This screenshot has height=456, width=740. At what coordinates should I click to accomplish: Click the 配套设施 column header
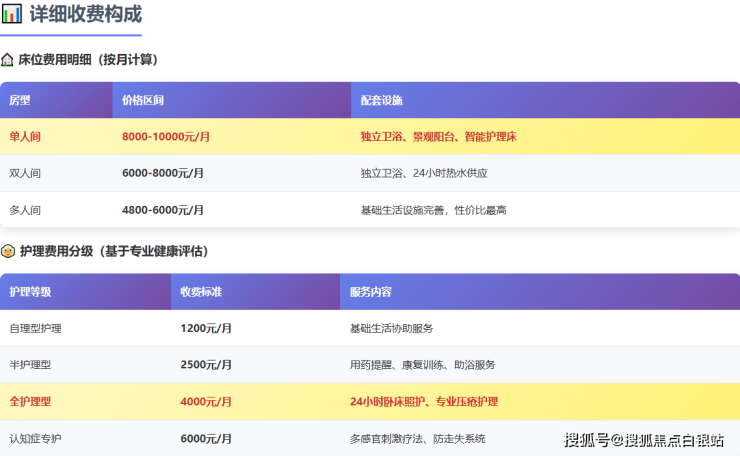(381, 101)
